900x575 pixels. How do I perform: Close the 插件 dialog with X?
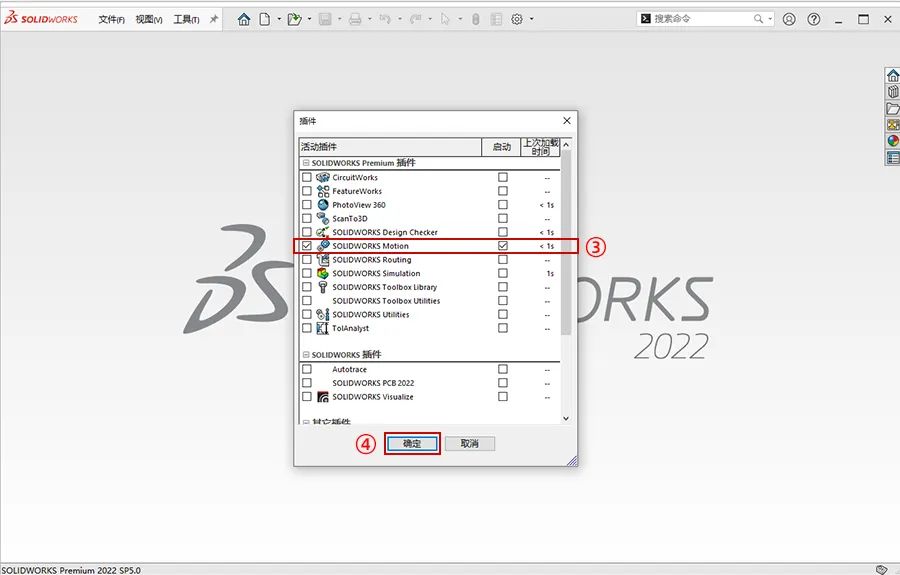[567, 121]
